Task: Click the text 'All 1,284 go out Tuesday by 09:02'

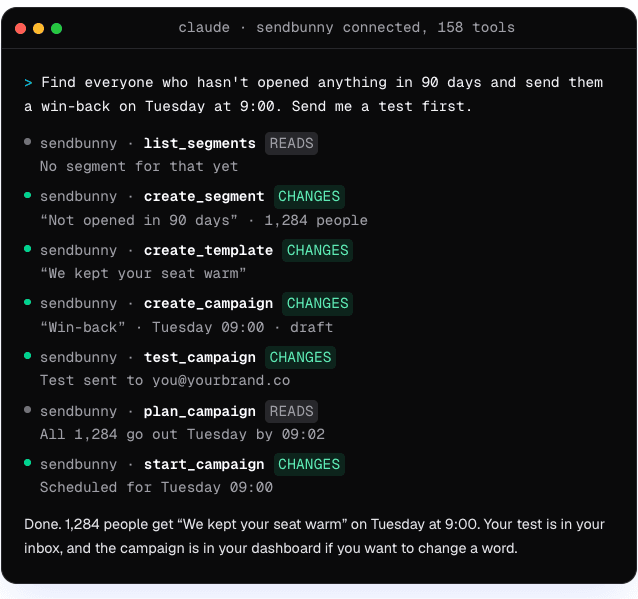Action: click(182, 434)
